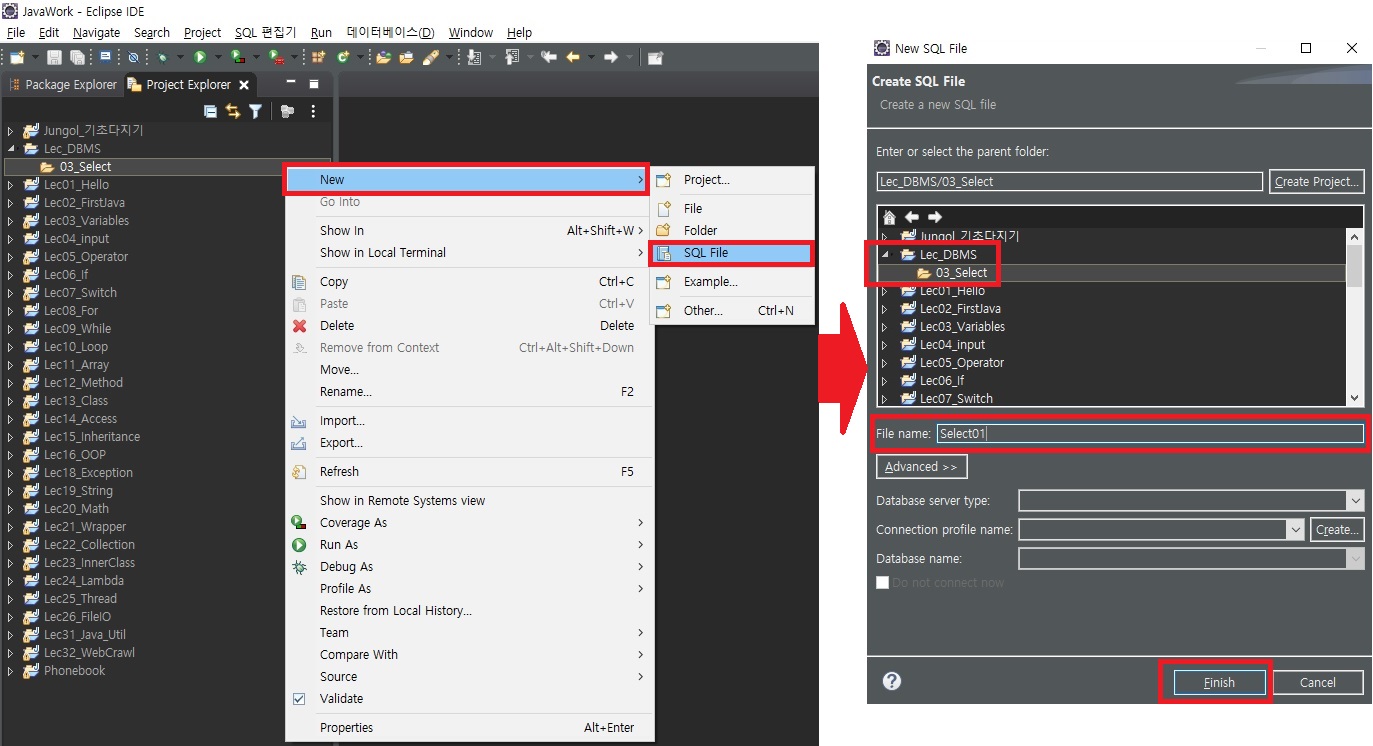Select Phonebook project in Project Explorer
1373x746 pixels.
[74, 671]
